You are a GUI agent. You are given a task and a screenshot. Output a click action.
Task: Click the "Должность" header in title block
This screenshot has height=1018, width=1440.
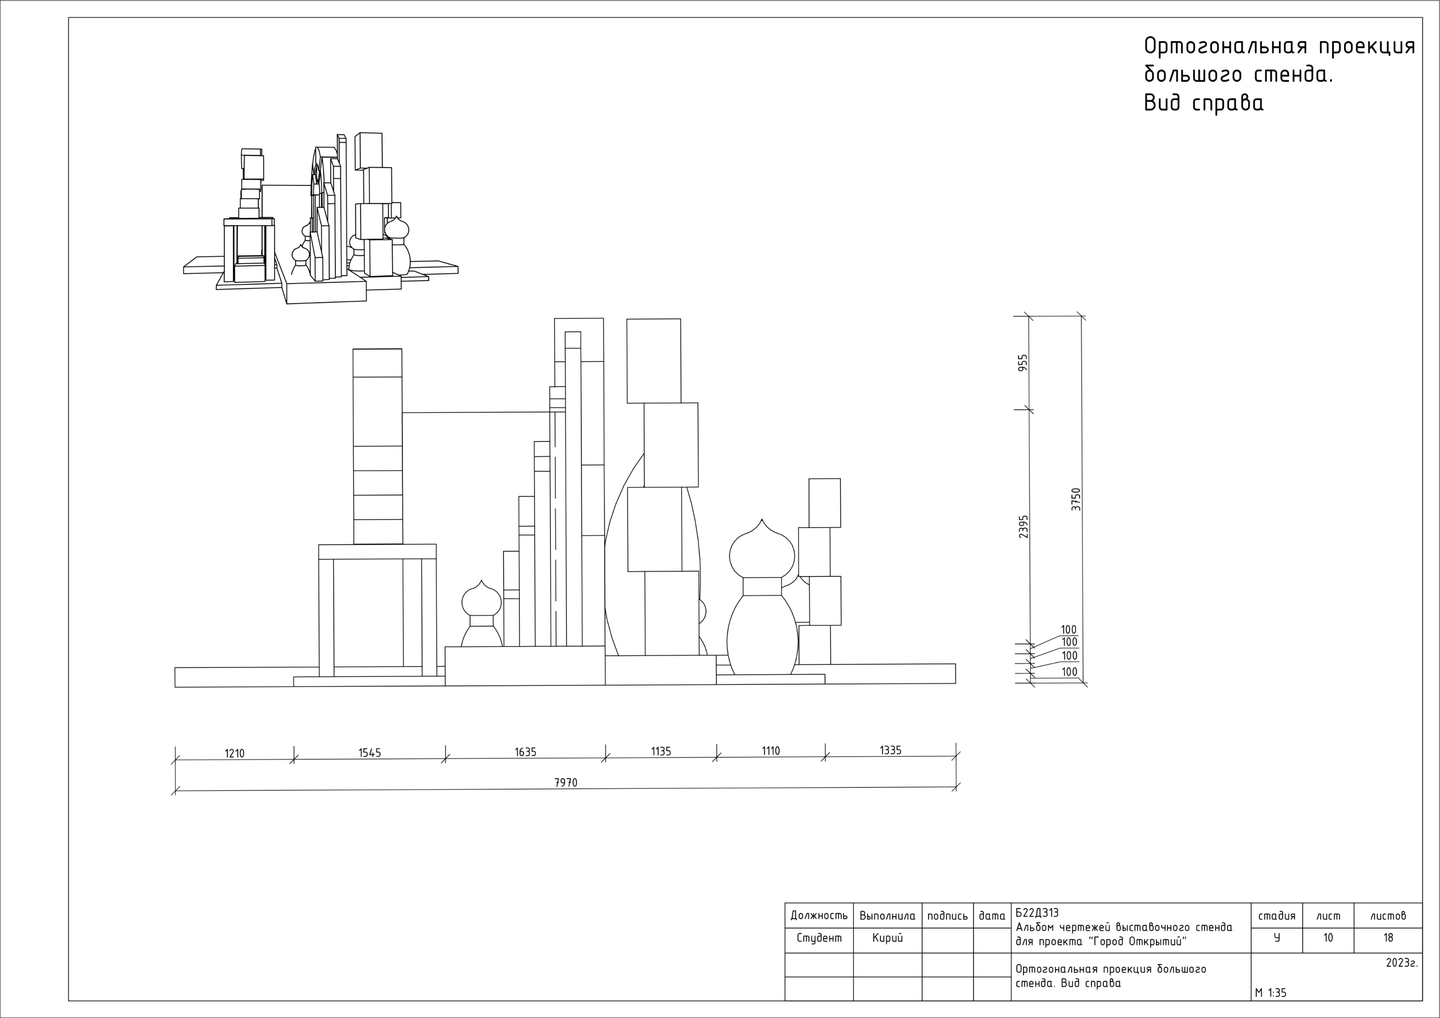tap(819, 915)
